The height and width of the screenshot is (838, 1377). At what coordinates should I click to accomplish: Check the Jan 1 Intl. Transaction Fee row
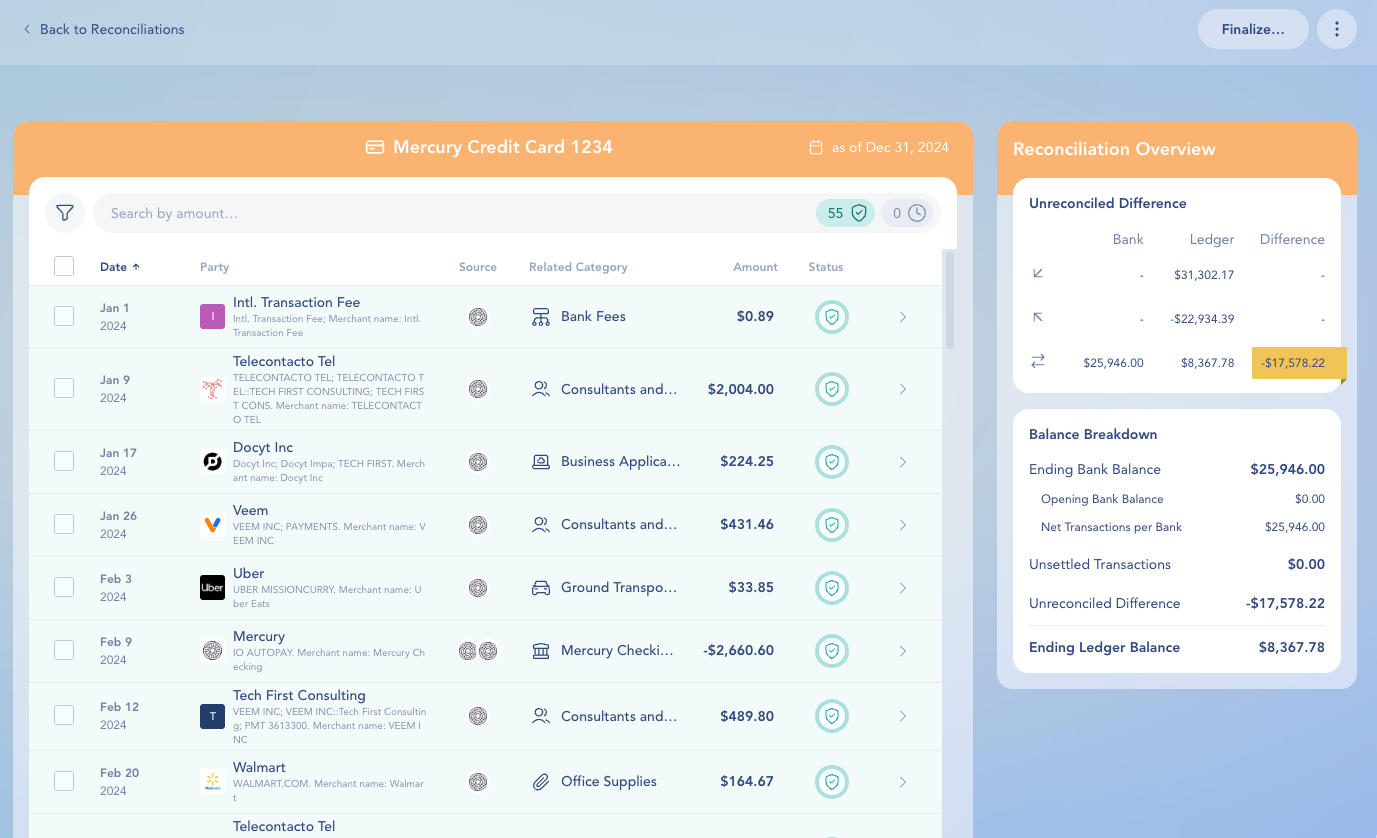(x=64, y=316)
